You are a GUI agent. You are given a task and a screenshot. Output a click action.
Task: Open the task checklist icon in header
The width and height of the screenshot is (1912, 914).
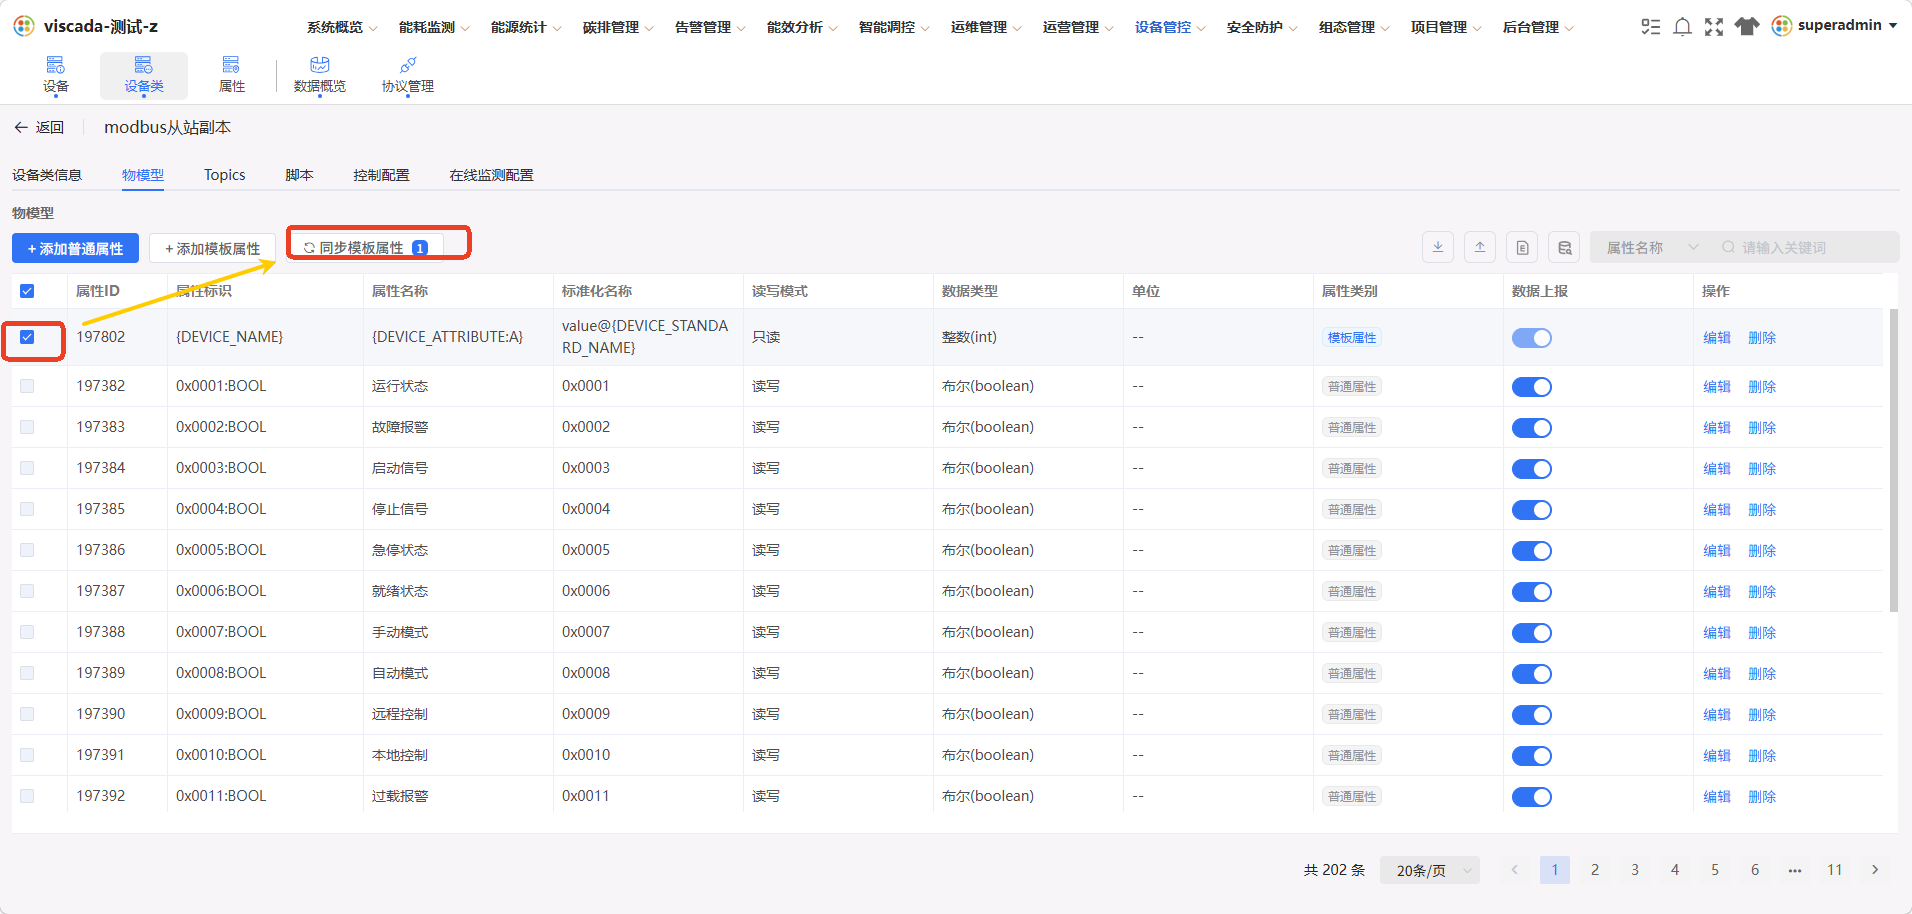1650,27
